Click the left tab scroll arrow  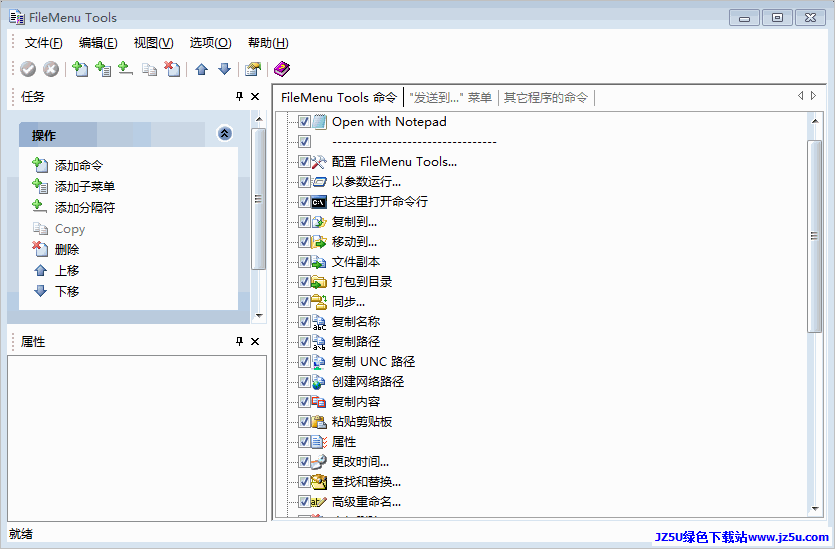tap(800, 95)
